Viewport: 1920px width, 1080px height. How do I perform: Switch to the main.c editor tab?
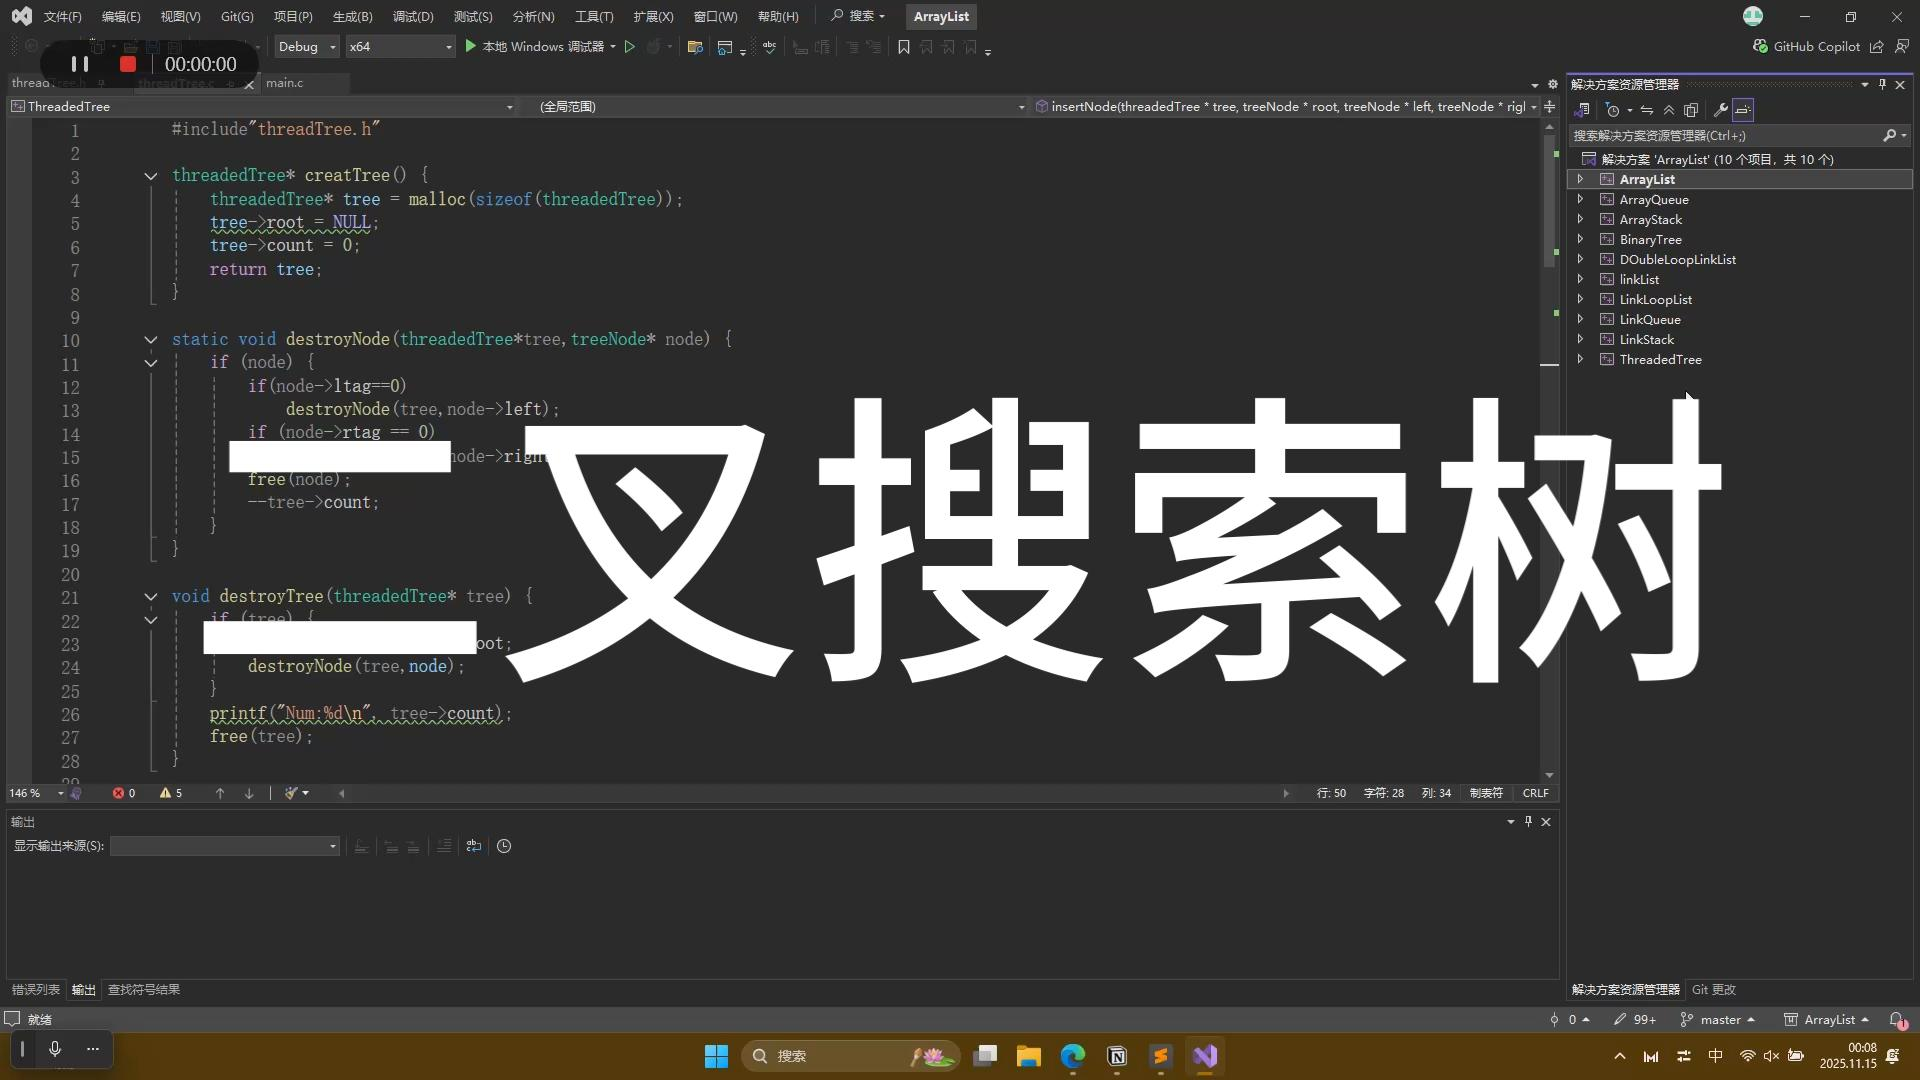[x=285, y=83]
